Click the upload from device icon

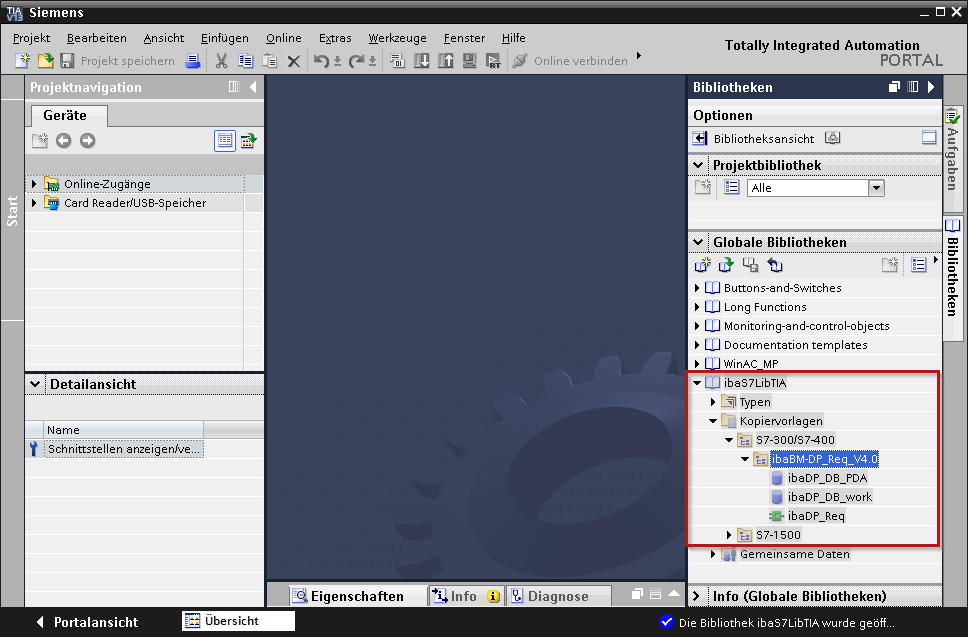coord(446,60)
